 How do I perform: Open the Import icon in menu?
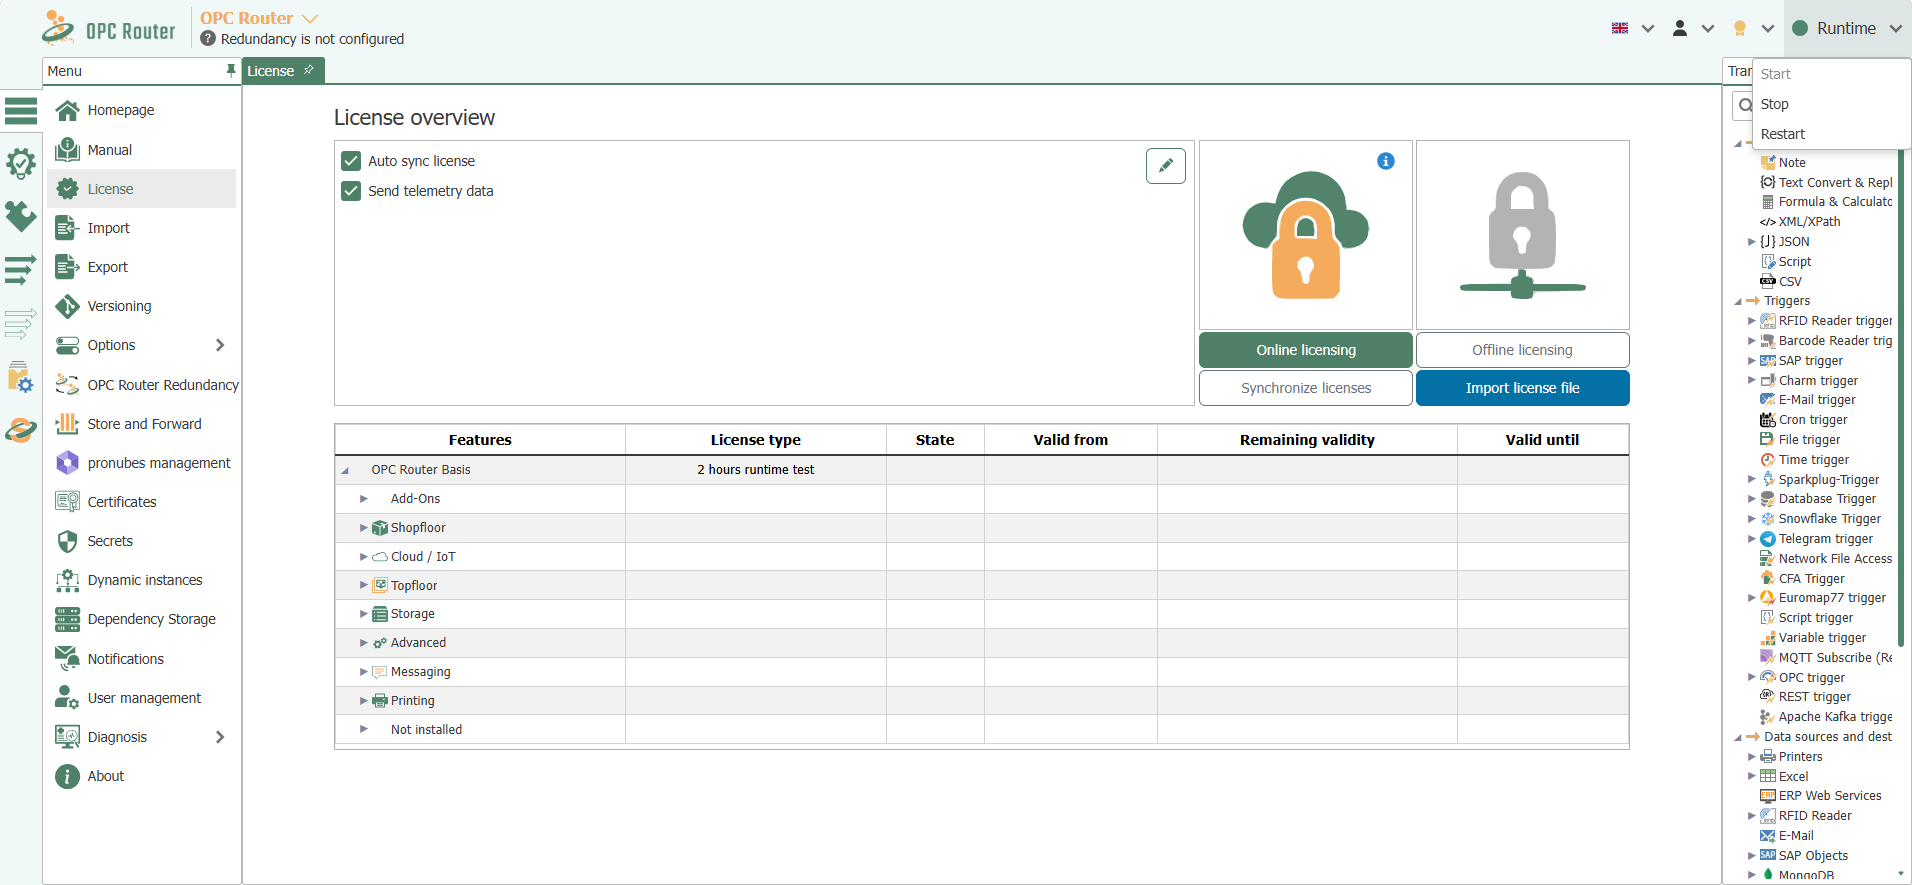(67, 228)
